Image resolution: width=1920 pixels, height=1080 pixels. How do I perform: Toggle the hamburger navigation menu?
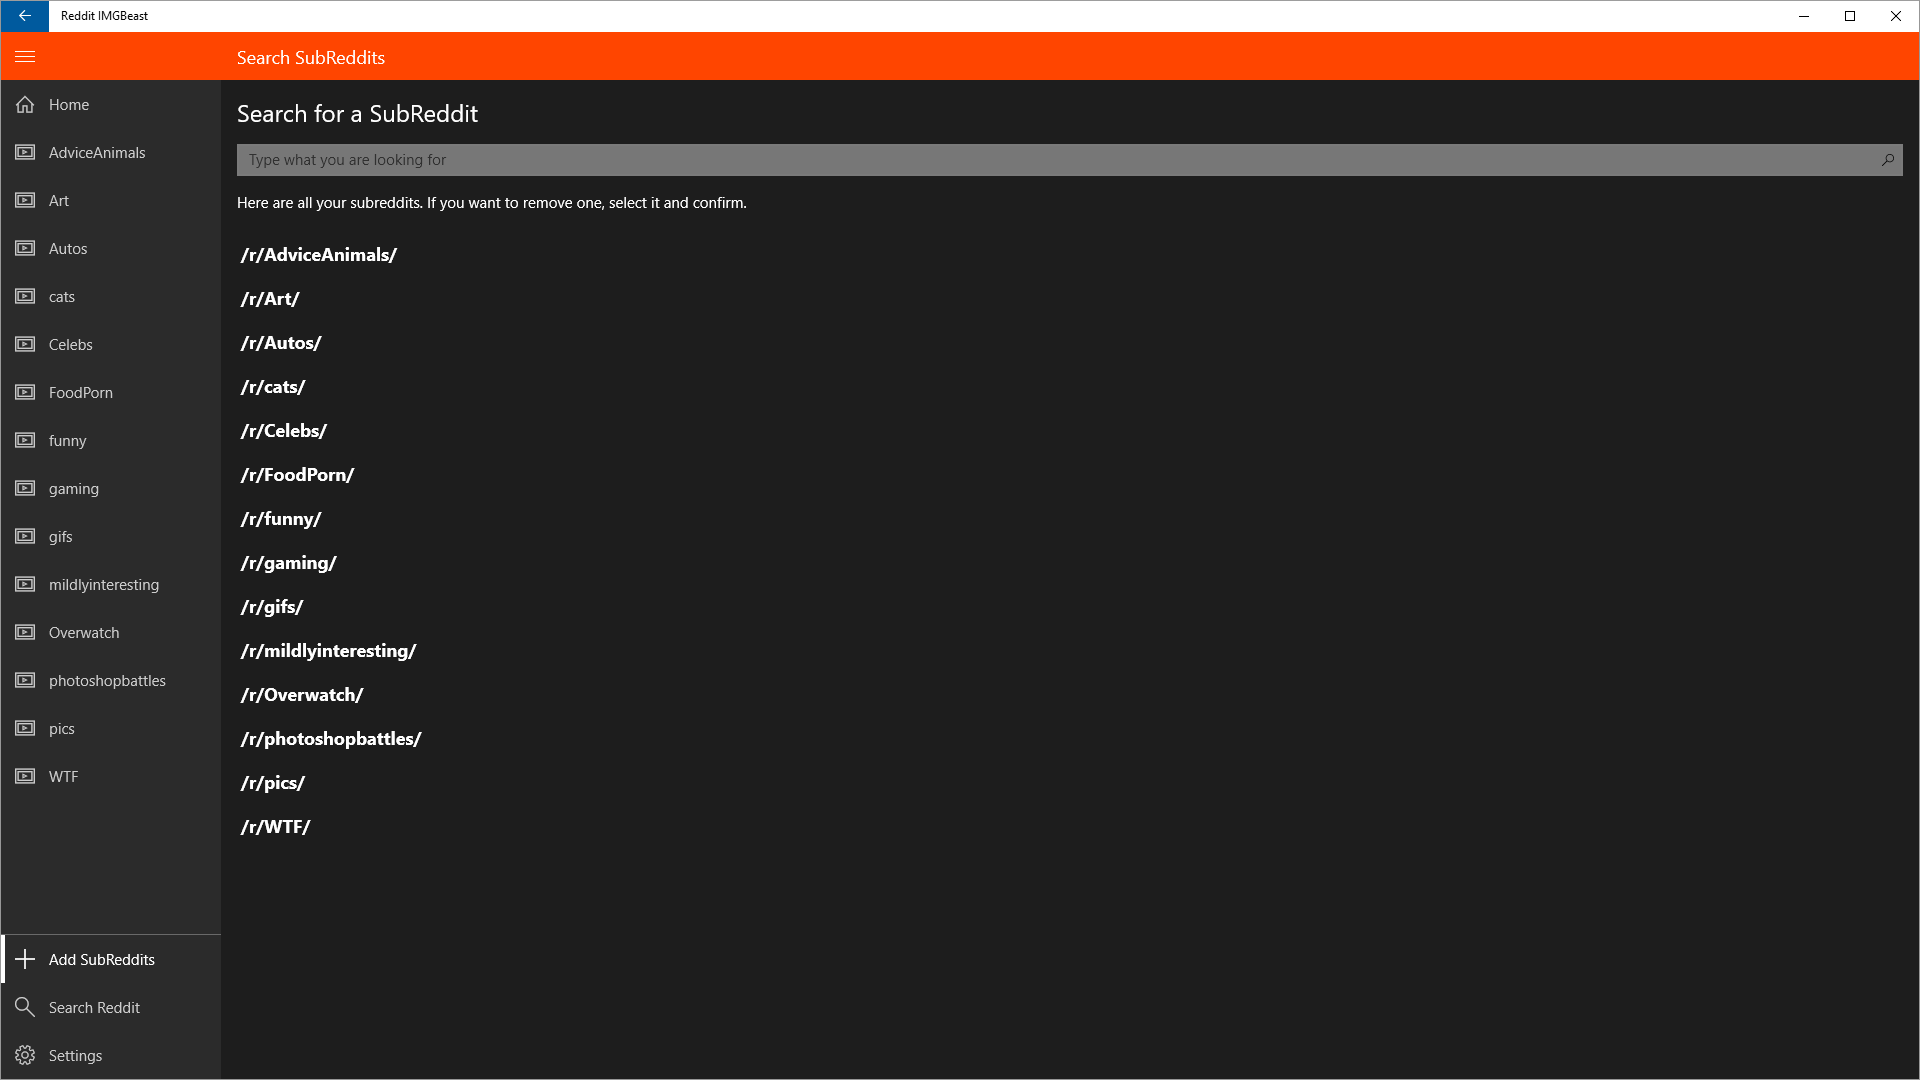25,57
